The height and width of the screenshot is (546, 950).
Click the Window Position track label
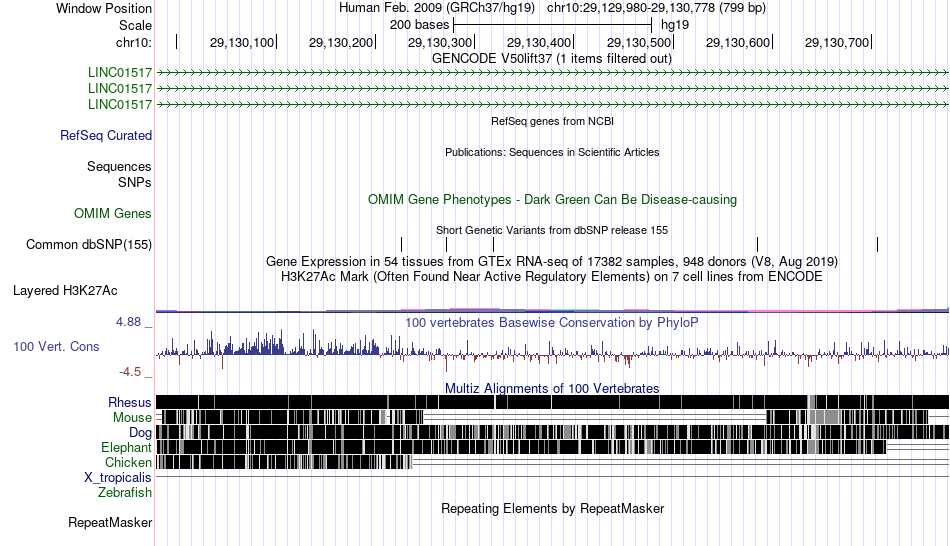[x=104, y=8]
